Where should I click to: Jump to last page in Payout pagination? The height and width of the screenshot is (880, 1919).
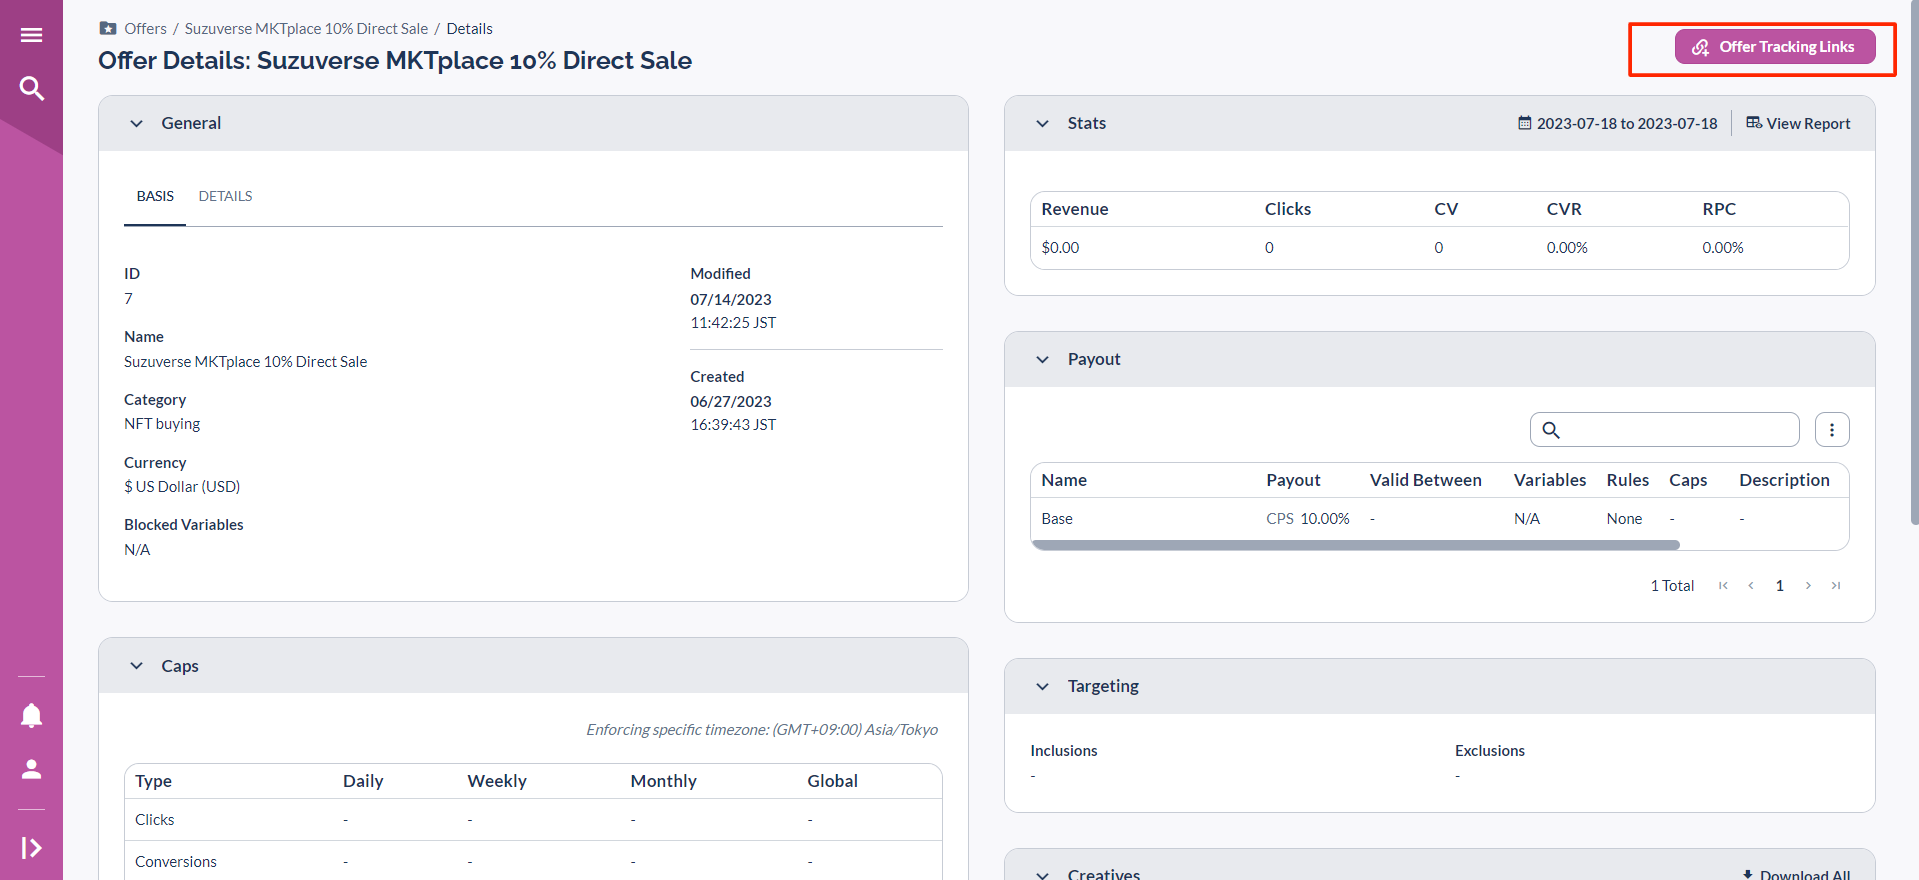pos(1835,586)
